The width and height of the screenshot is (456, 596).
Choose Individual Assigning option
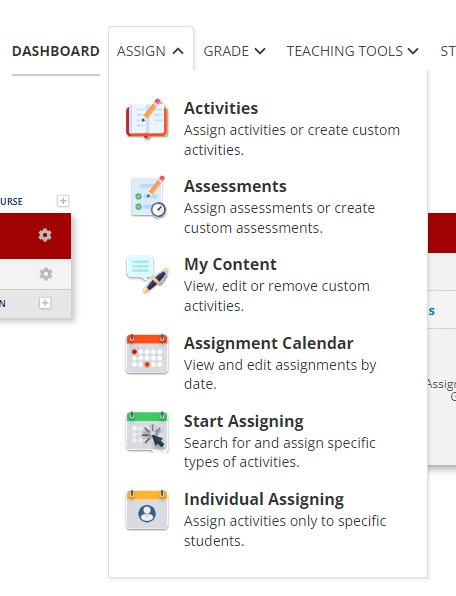pos(264,499)
